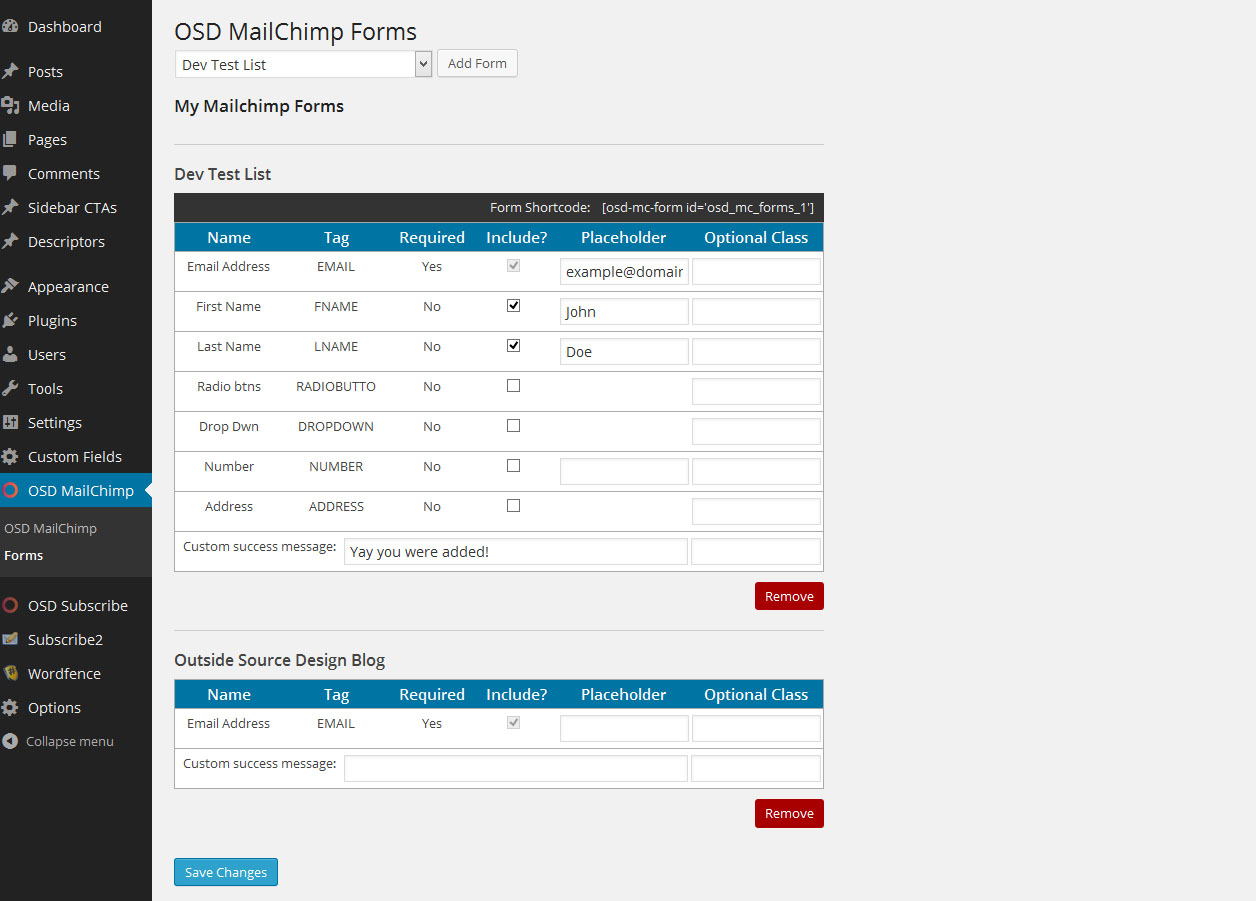Click Optional Class field for Address row
The image size is (1256, 901).
(x=756, y=511)
